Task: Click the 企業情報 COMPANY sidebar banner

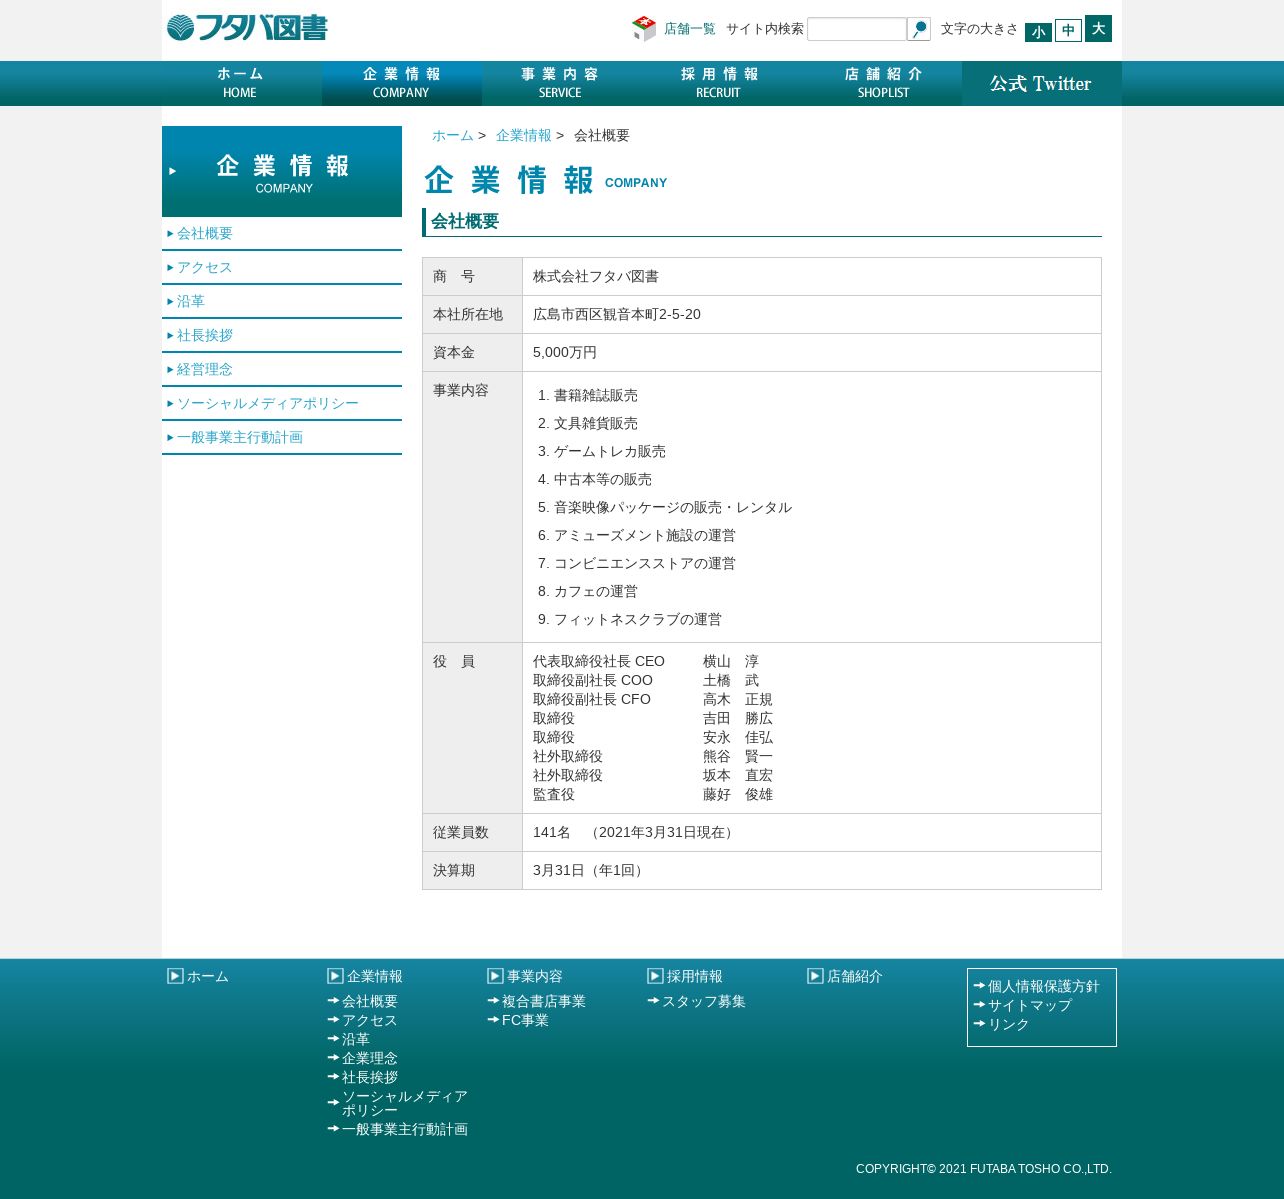Action: (282, 171)
